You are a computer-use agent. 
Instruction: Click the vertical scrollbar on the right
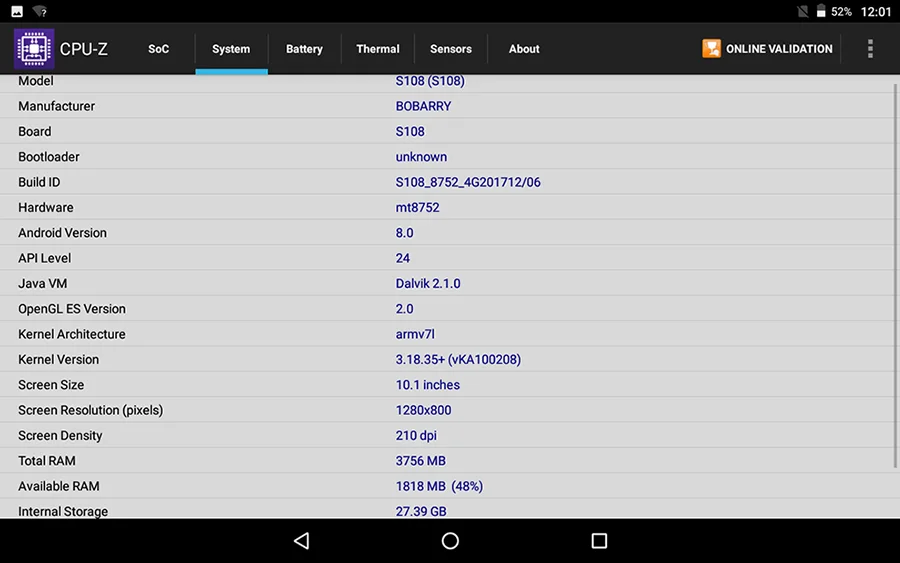tap(895, 275)
